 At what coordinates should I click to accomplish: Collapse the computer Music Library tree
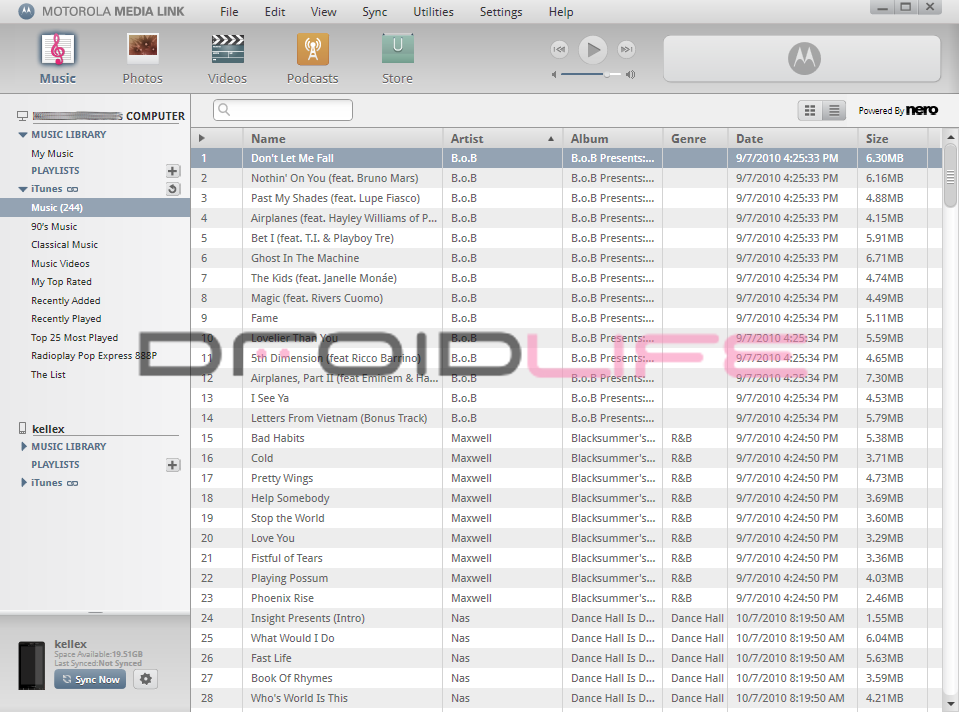tap(24, 135)
